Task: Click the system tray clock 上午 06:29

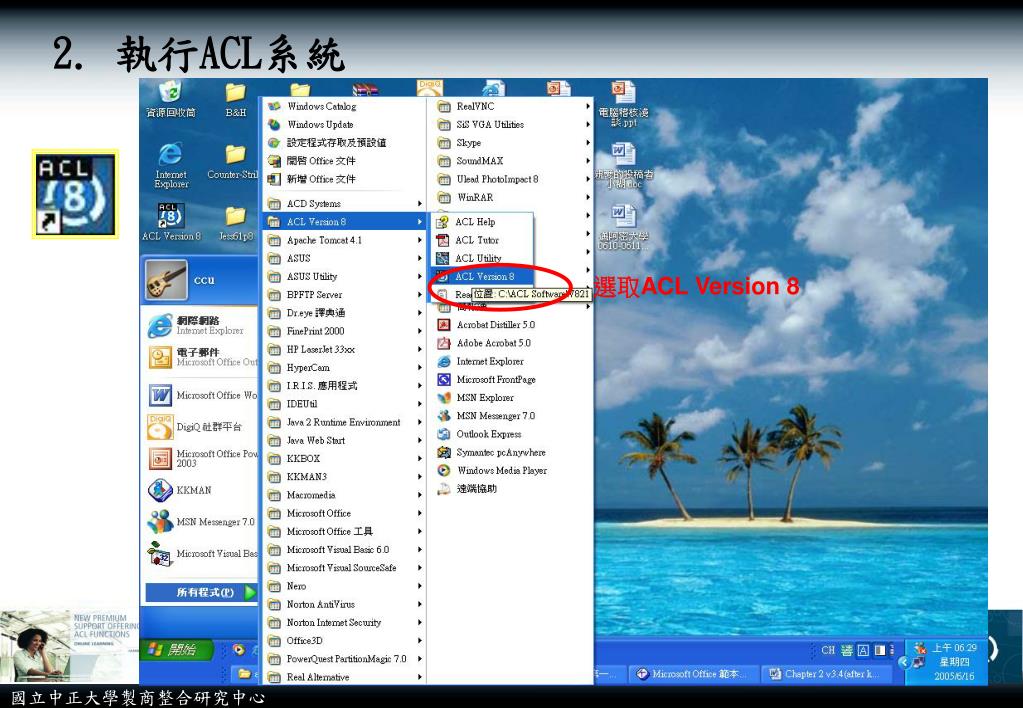Action: point(954,647)
